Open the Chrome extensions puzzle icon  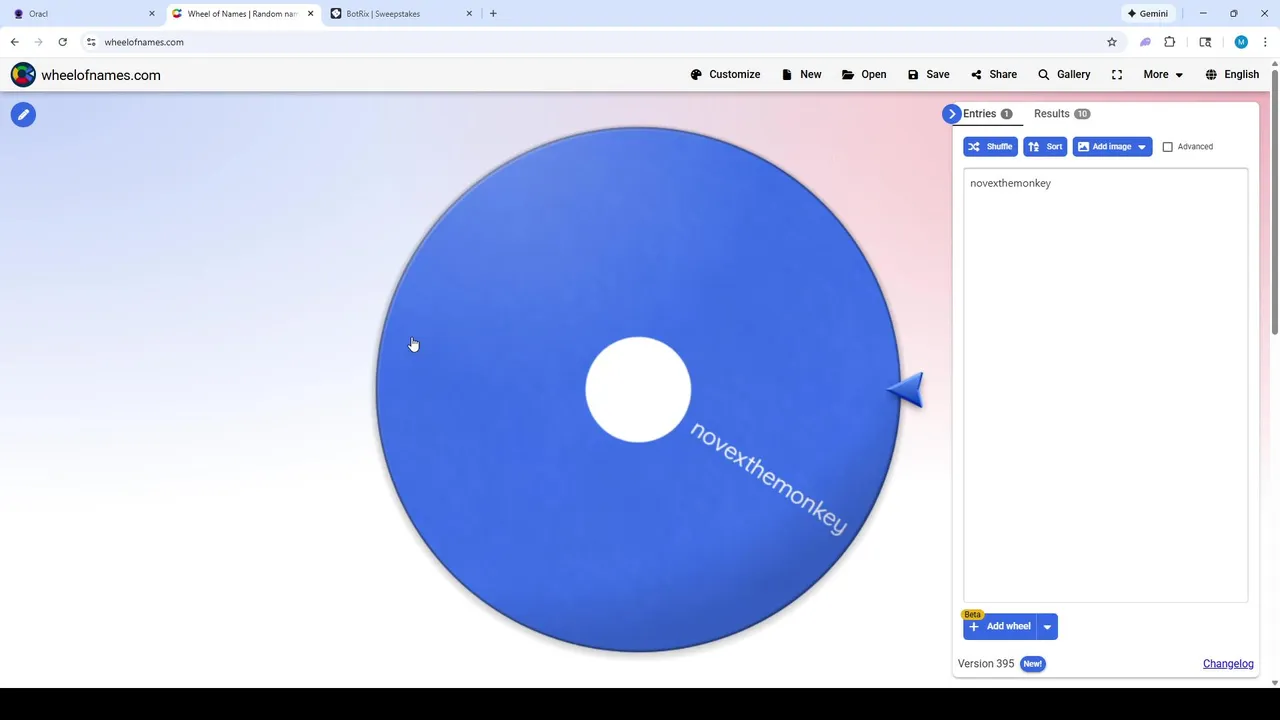tap(1170, 42)
